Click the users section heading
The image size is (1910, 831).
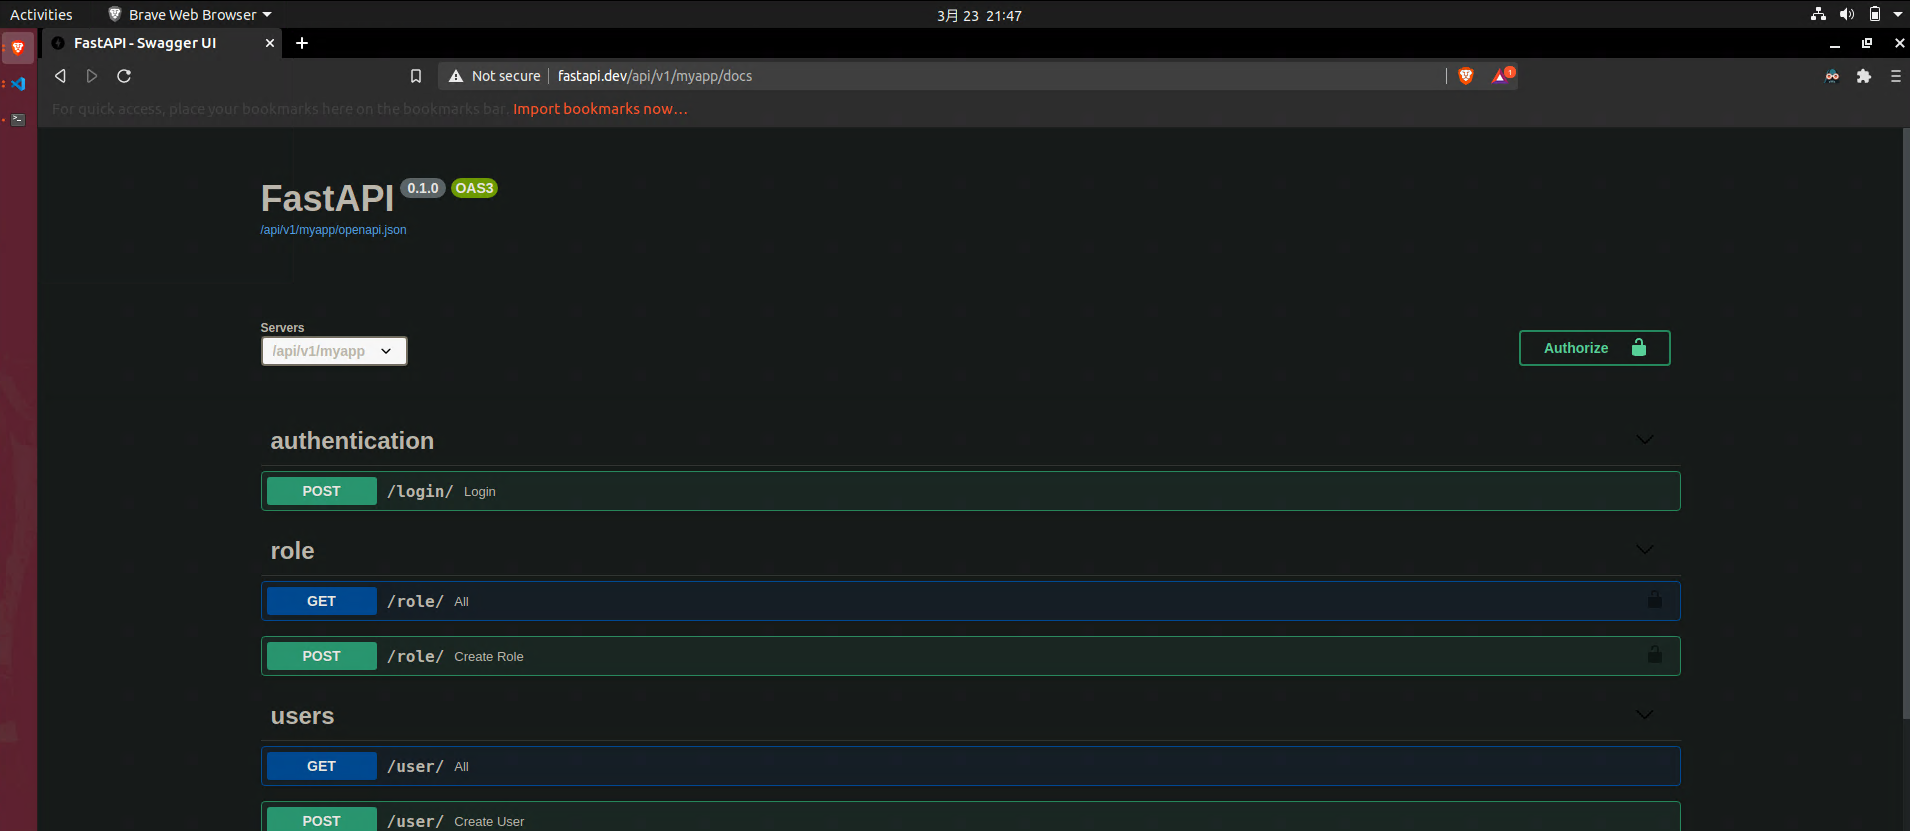(302, 716)
